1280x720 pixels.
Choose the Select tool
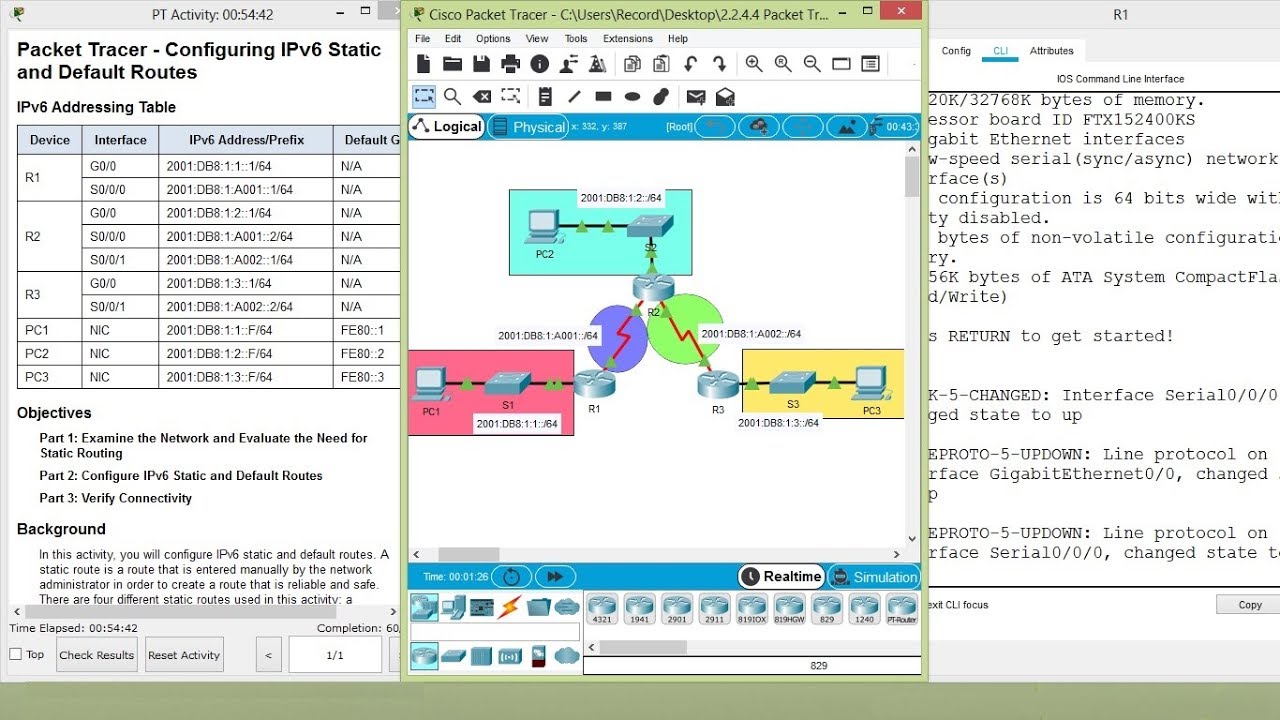tap(424, 96)
